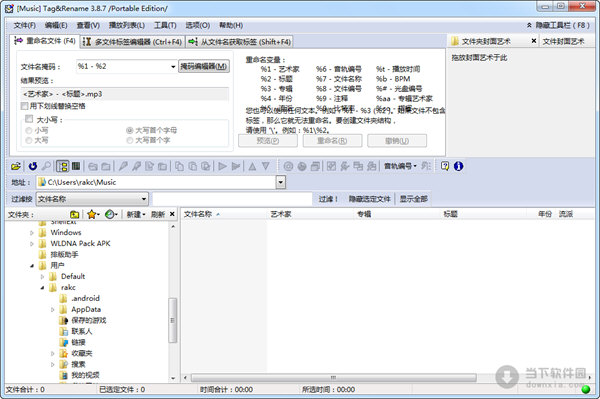Select the 大写 uppercase radio option
The image size is (600, 399).
coord(29,140)
